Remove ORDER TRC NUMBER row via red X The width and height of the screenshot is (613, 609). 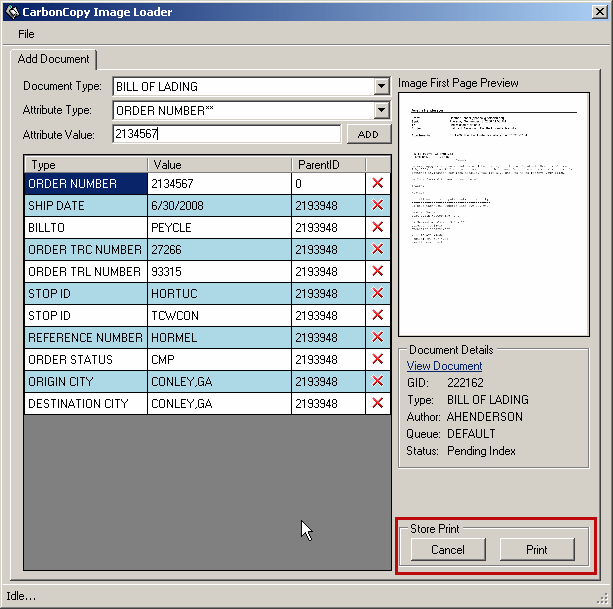(377, 250)
